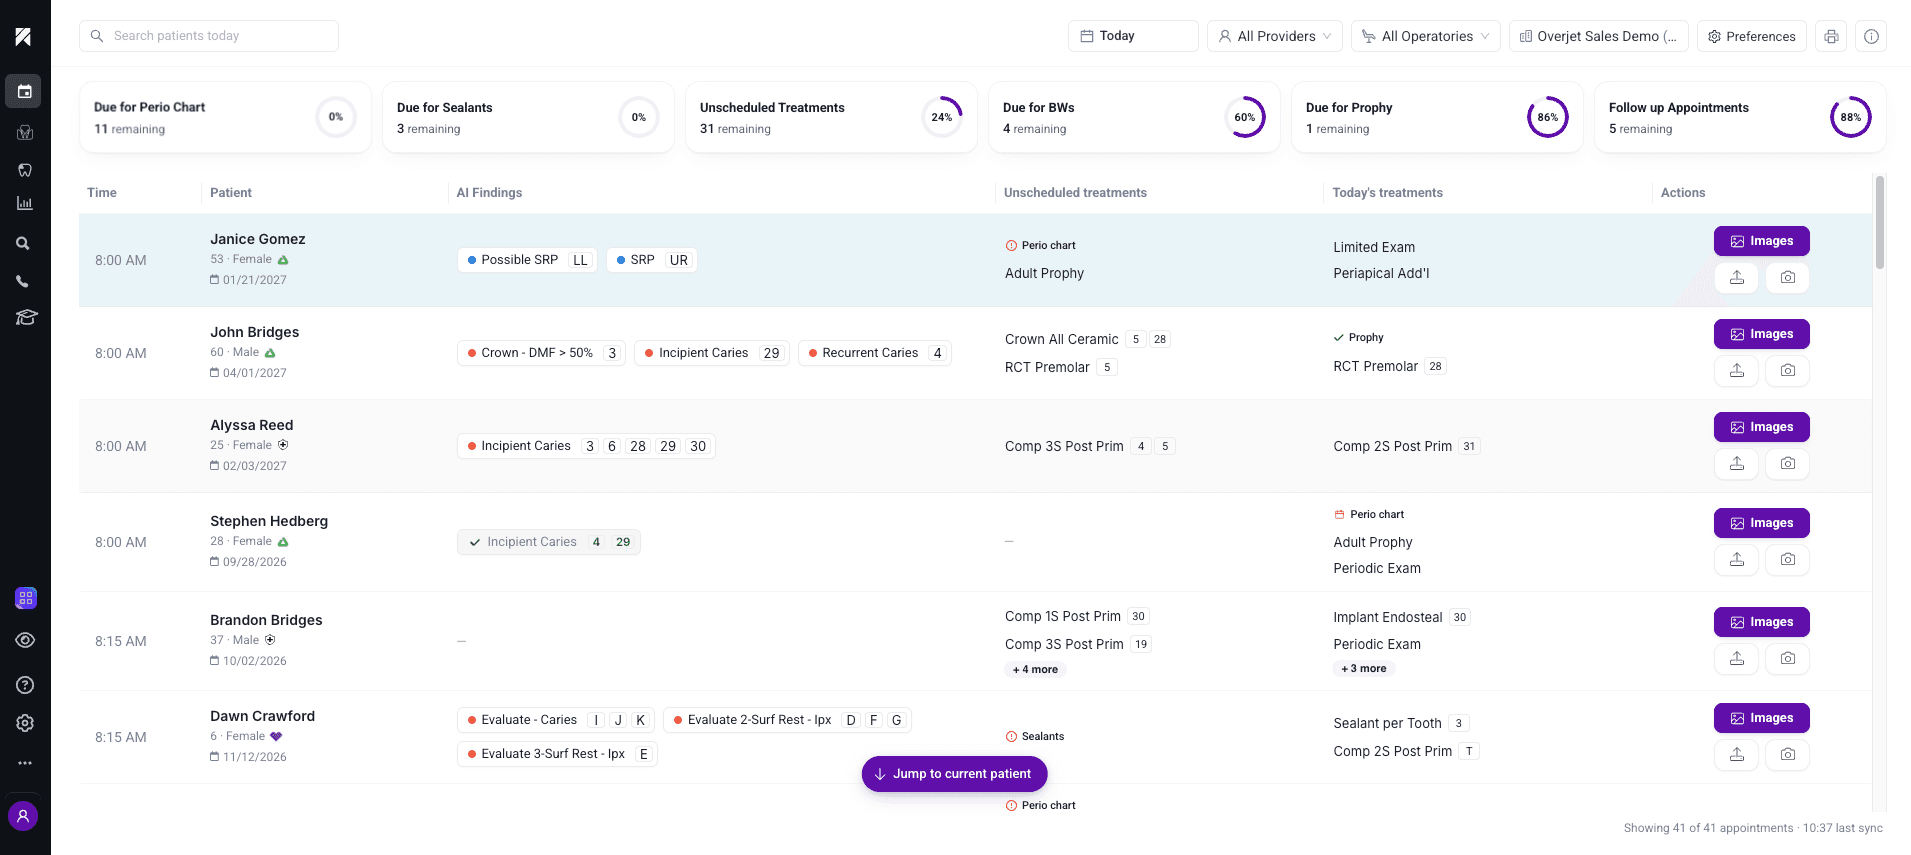Image resolution: width=1911 pixels, height=855 pixels.
Task: Expand '+ 4 more' unscheduled treatments
Action: click(1035, 669)
